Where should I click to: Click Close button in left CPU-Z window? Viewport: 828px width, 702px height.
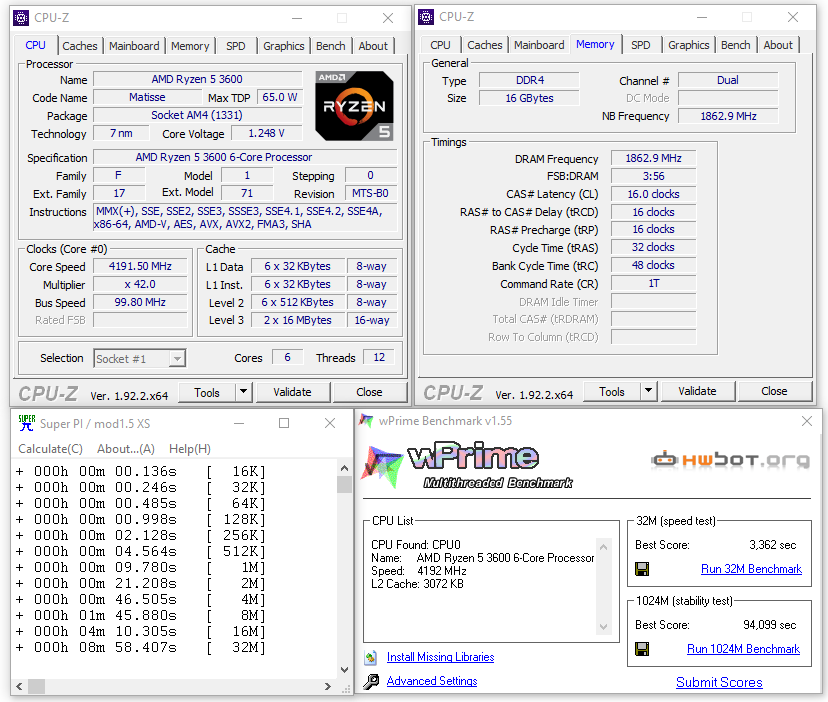click(369, 392)
